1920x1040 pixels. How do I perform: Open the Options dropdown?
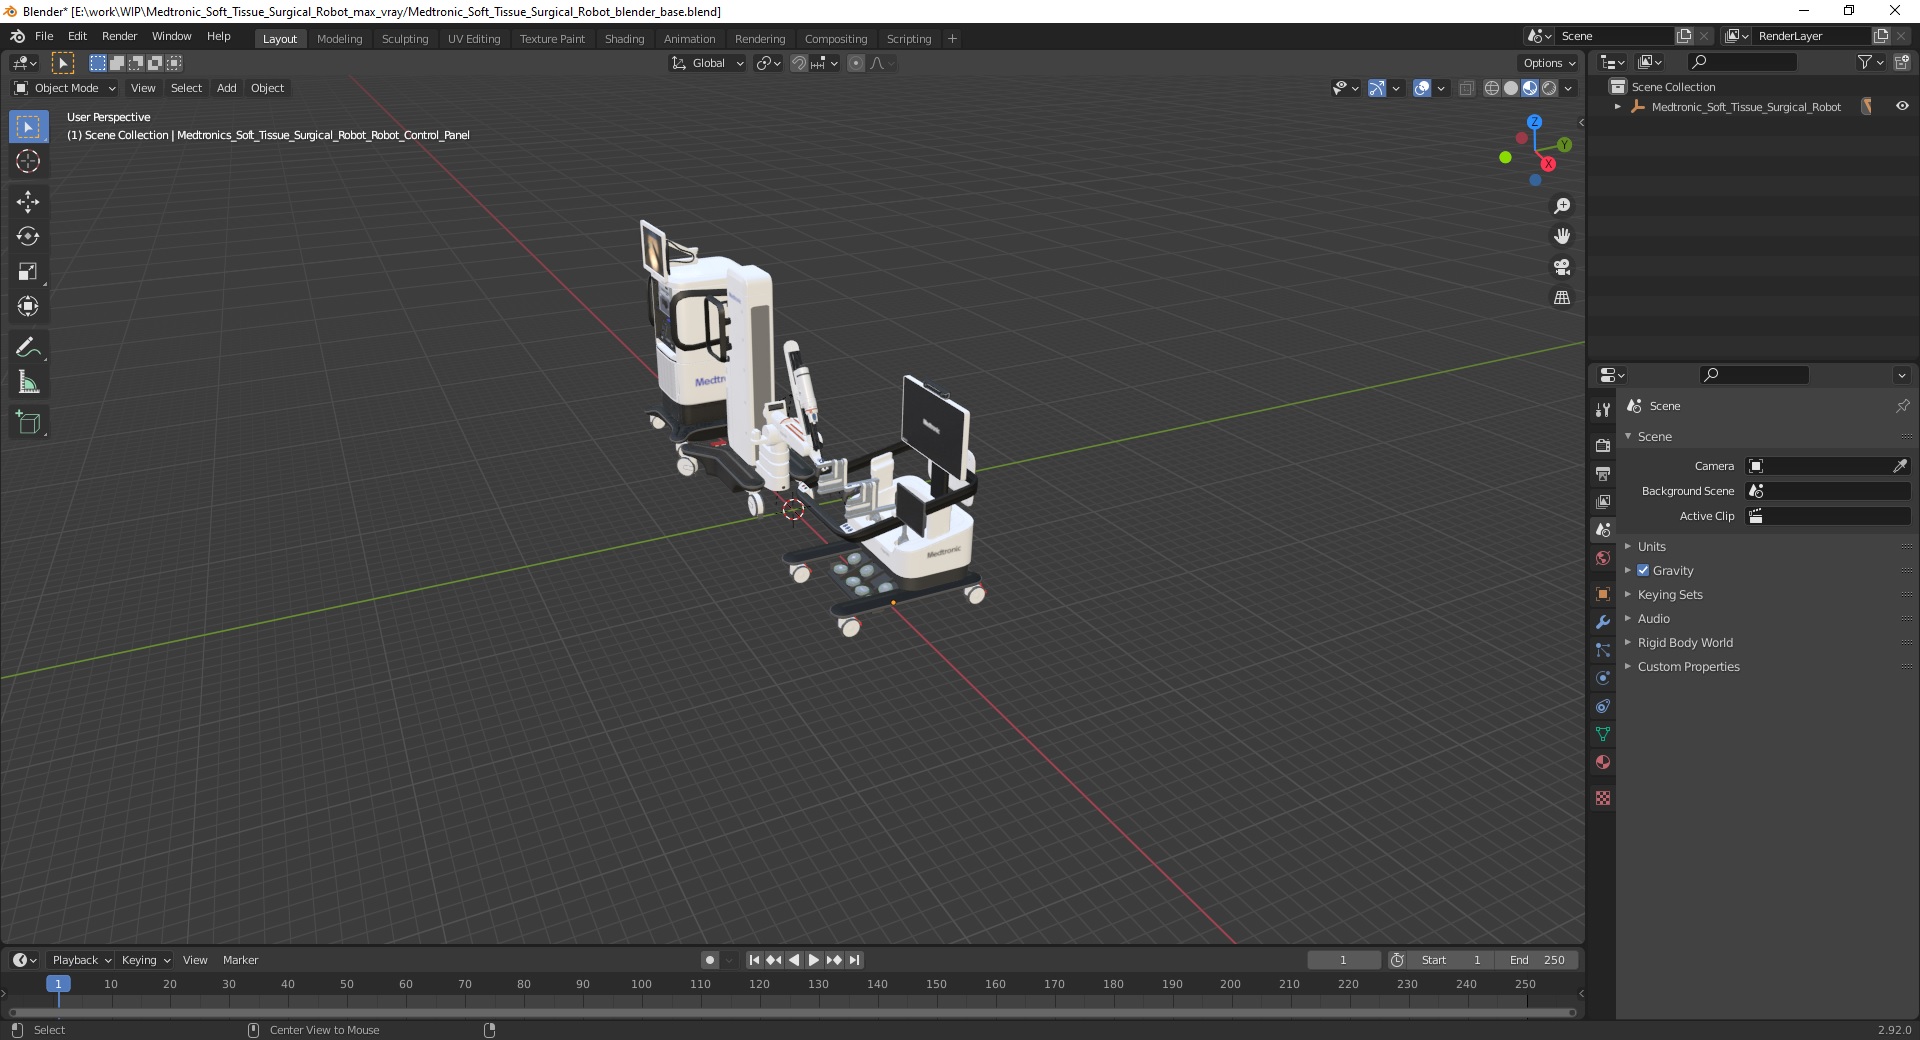click(1549, 63)
